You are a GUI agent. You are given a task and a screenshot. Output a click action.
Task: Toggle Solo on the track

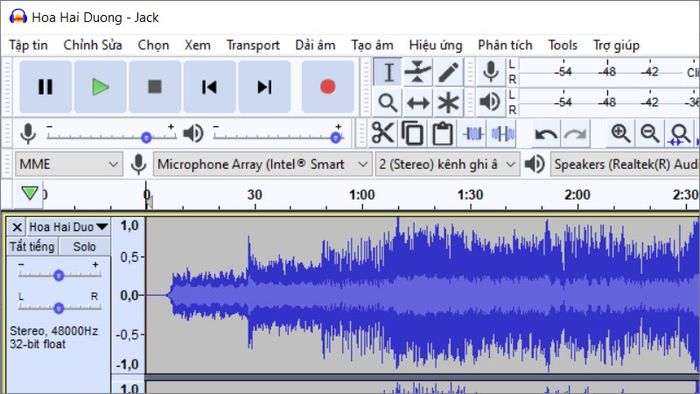point(84,246)
